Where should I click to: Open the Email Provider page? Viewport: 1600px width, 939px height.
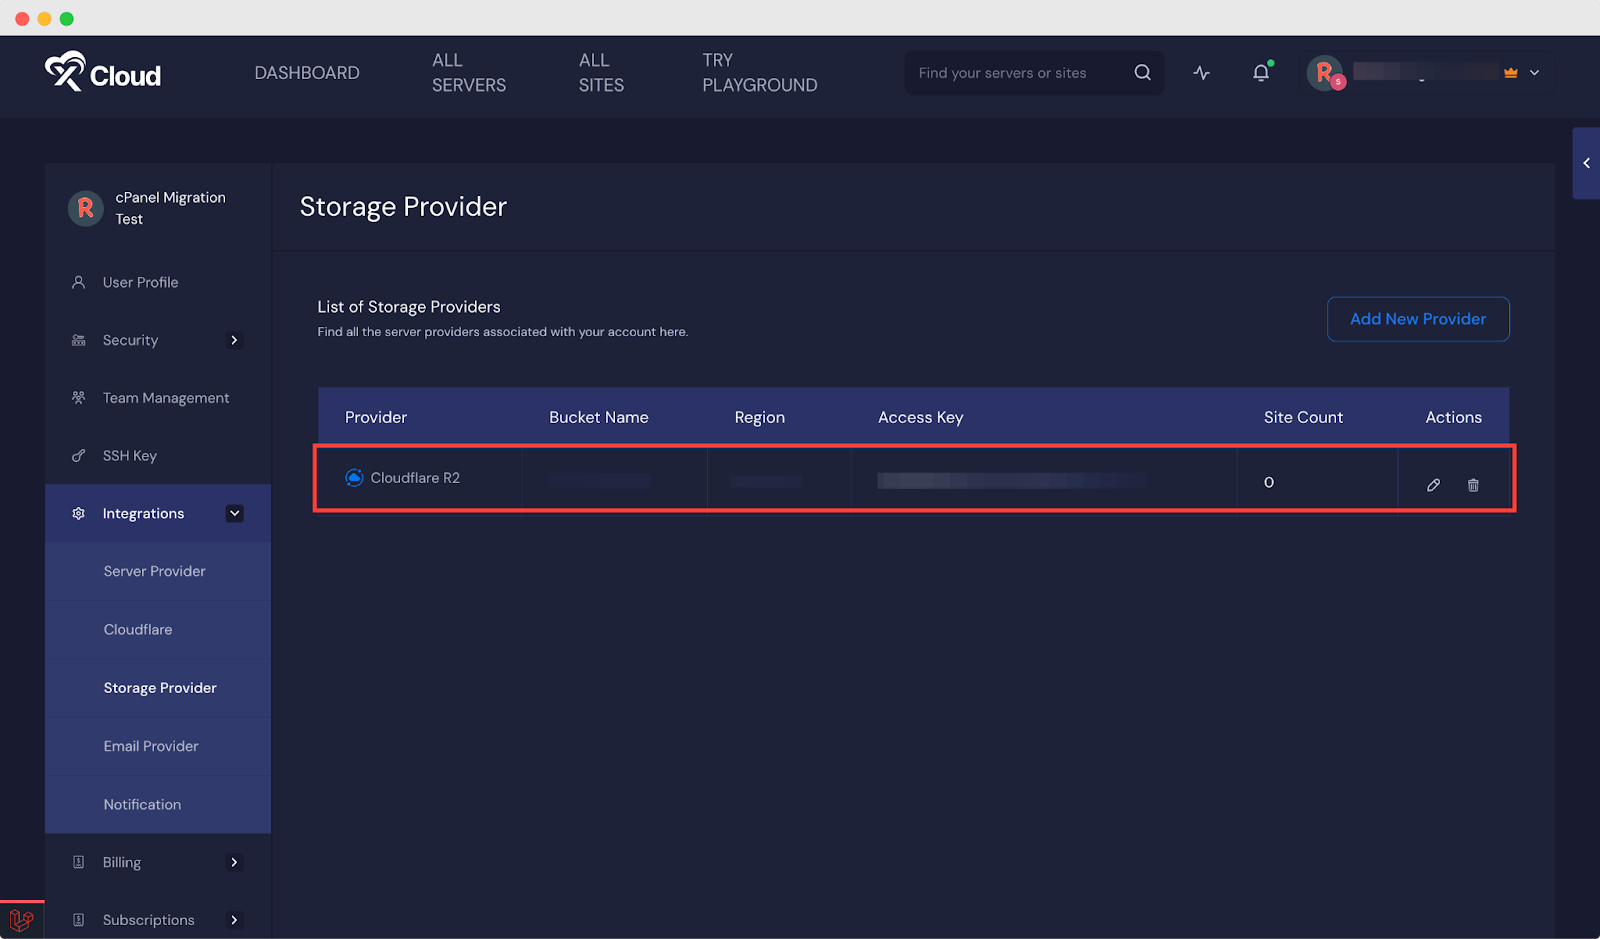pos(151,746)
